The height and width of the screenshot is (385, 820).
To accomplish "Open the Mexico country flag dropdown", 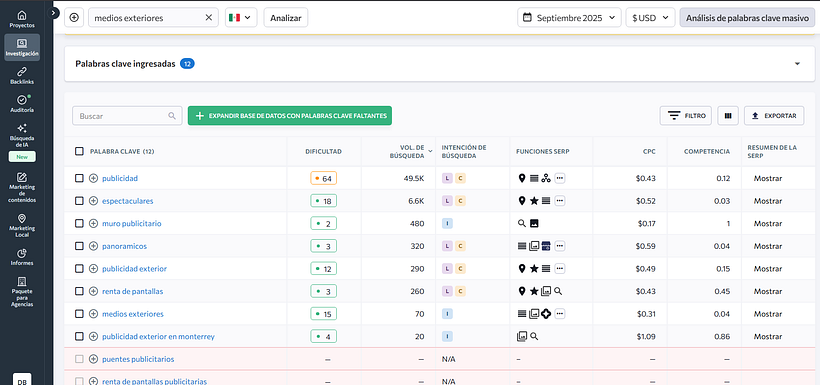I will coord(241,17).
